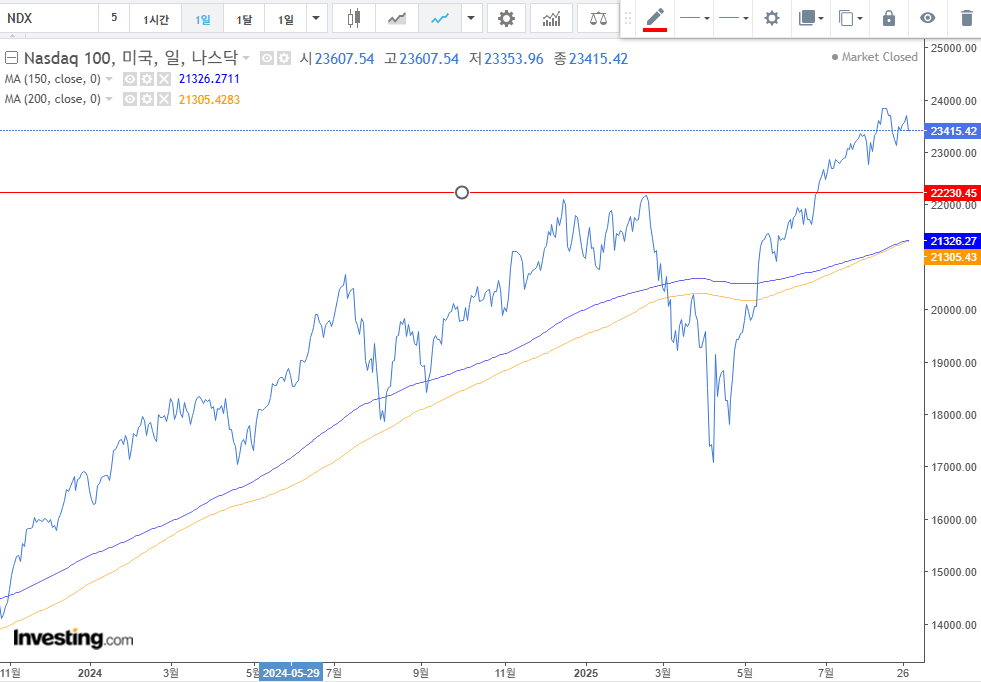
Task: Click the open value 시 23607.54
Action: point(337,59)
